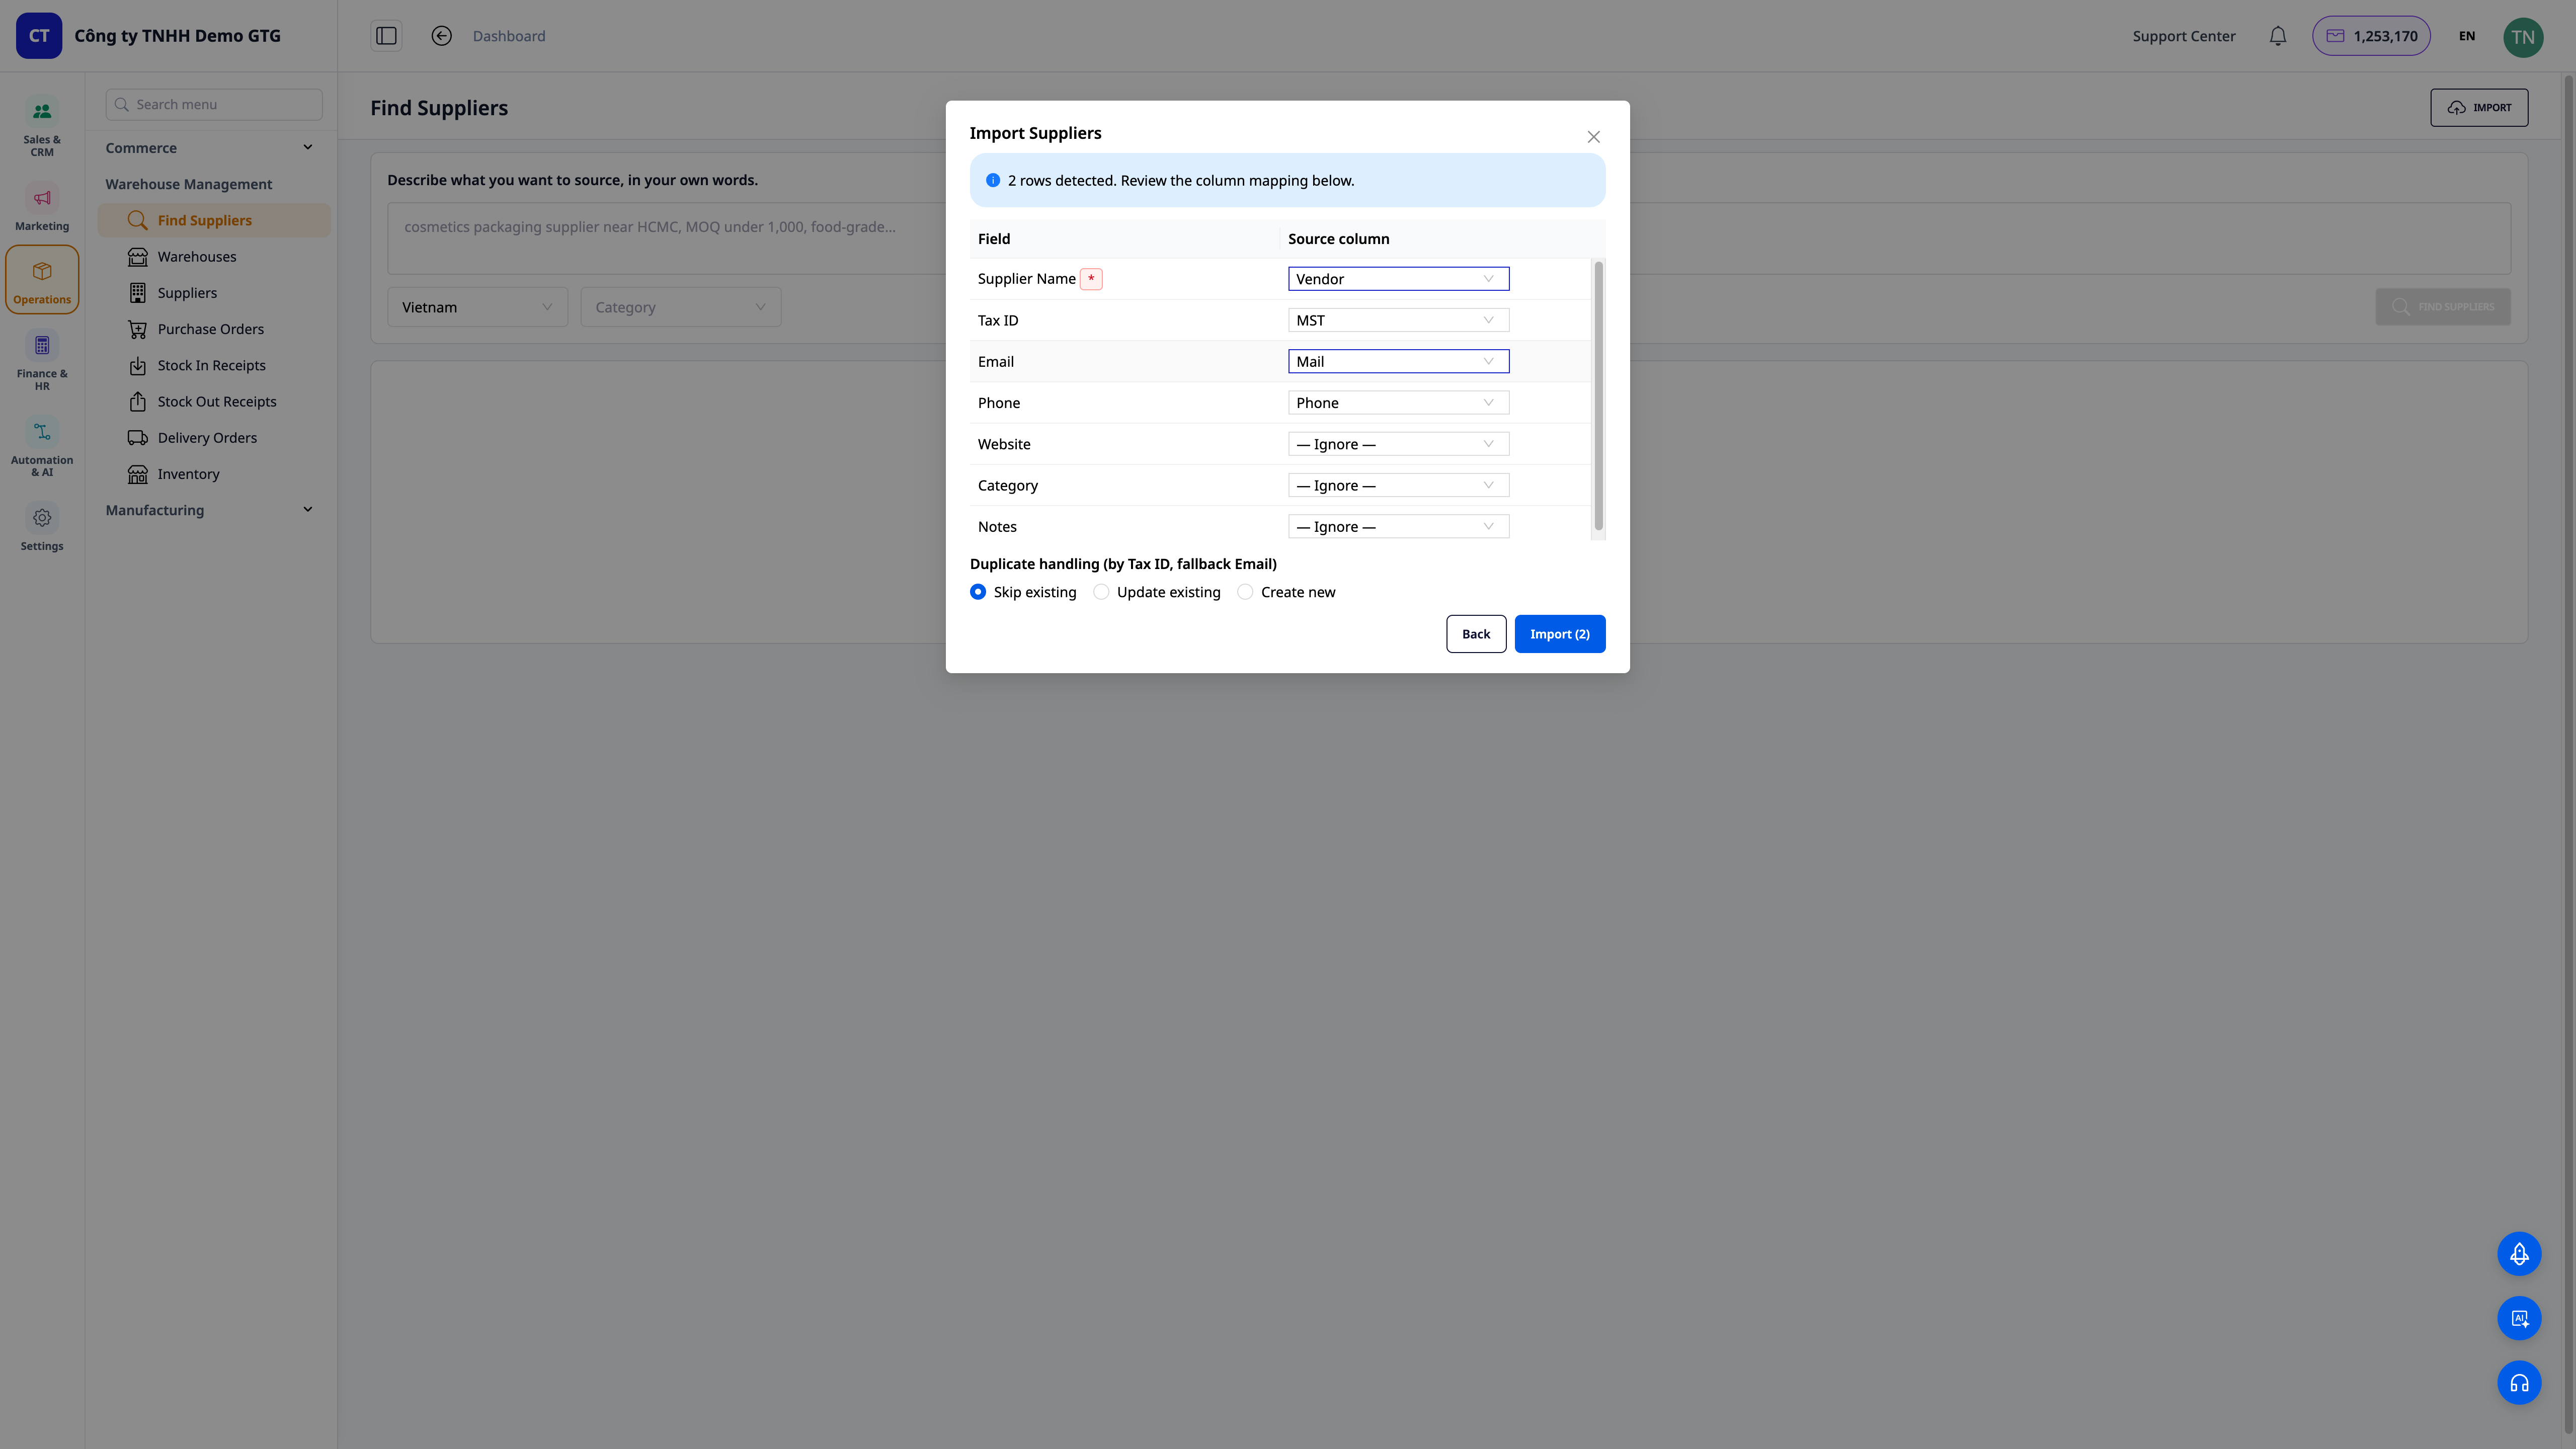2576x1449 pixels.
Task: Open the Automation & AI module icon
Action: click(x=42, y=432)
